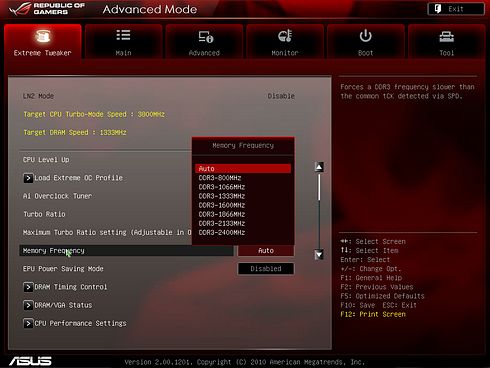Viewport: 490px width, 368px height.
Task: Select Auto in Memory Frequency list
Action: [x=243, y=169]
